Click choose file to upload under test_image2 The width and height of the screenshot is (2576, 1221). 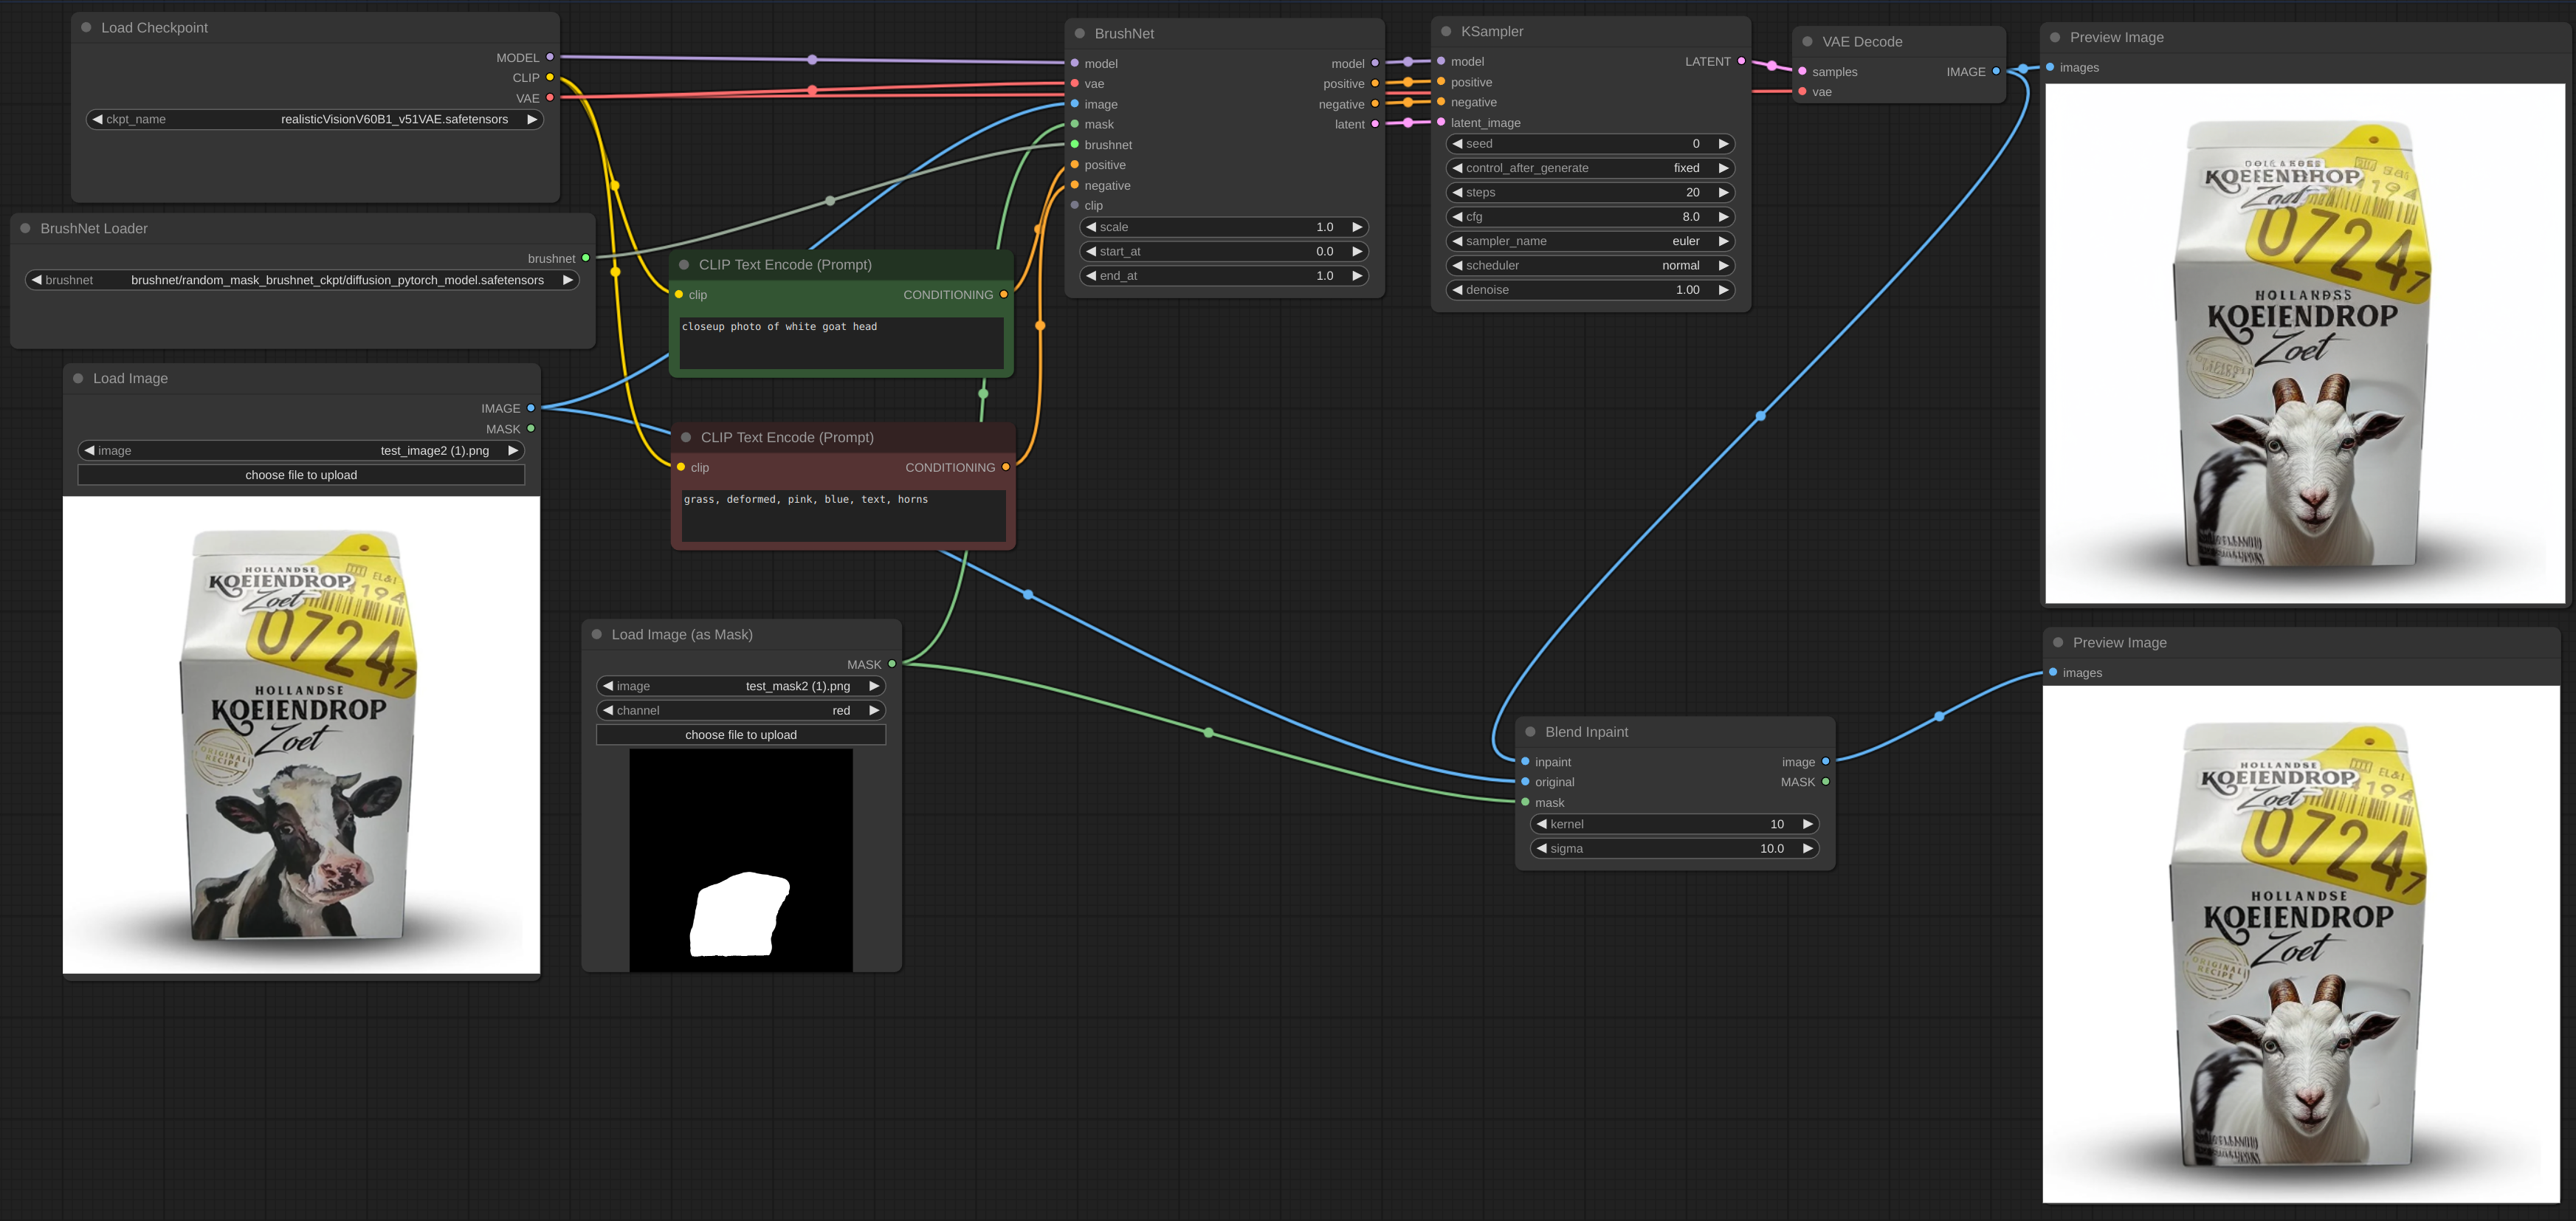pos(301,474)
